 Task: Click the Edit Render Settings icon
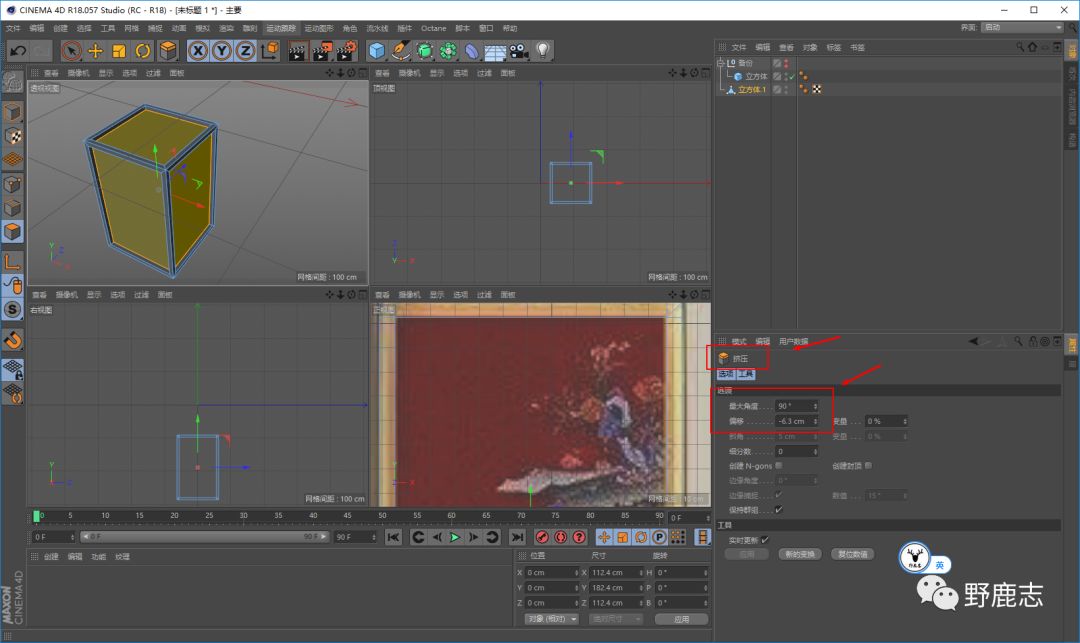click(347, 51)
